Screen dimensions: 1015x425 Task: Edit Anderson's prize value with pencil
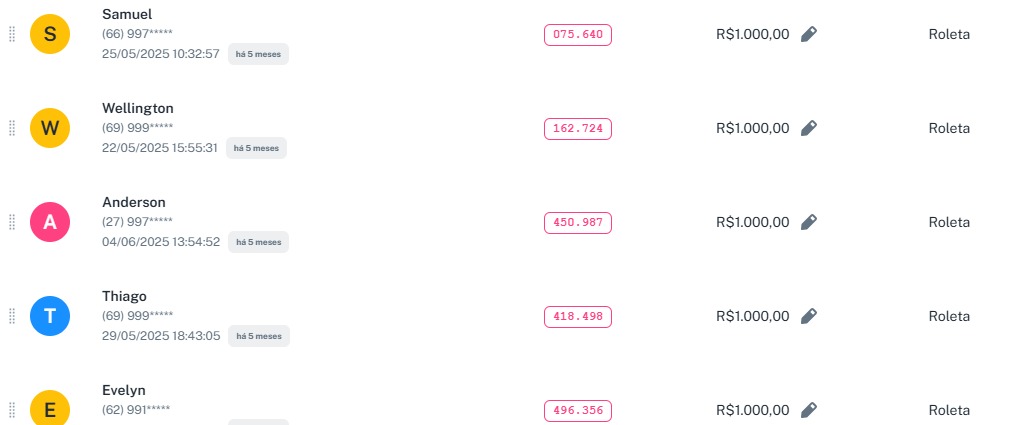[809, 222]
